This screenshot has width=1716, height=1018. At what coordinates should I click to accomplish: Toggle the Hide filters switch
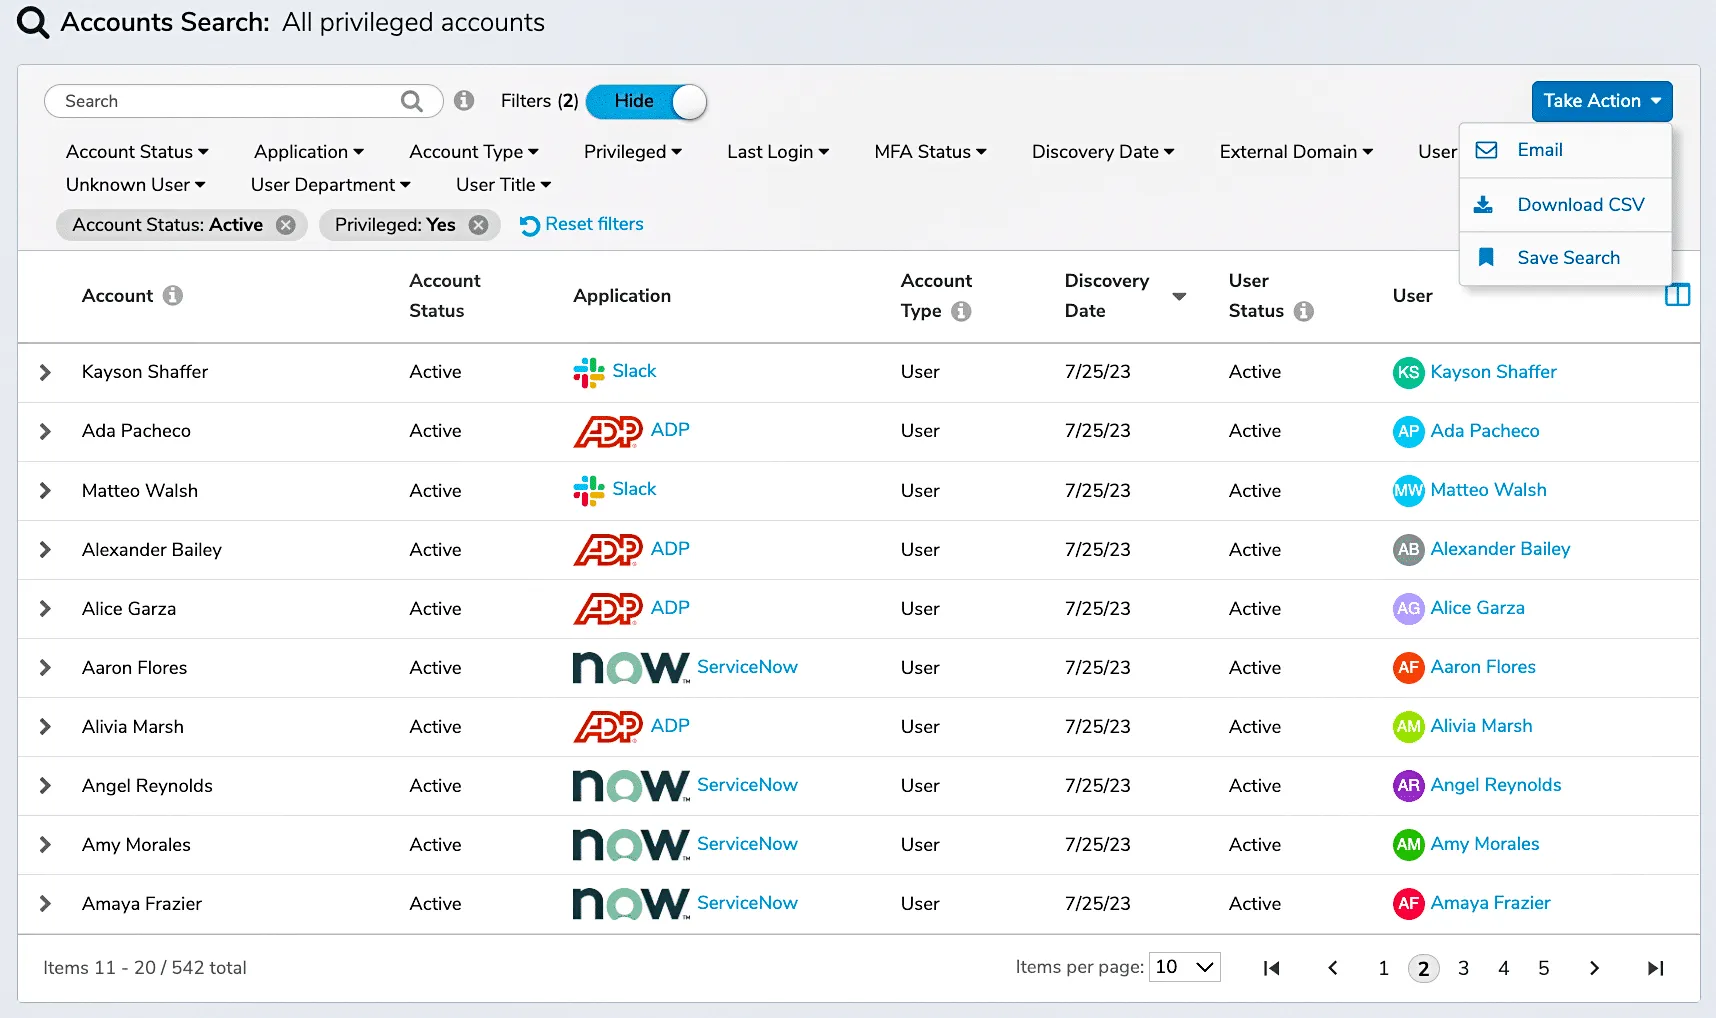pyautogui.click(x=647, y=101)
